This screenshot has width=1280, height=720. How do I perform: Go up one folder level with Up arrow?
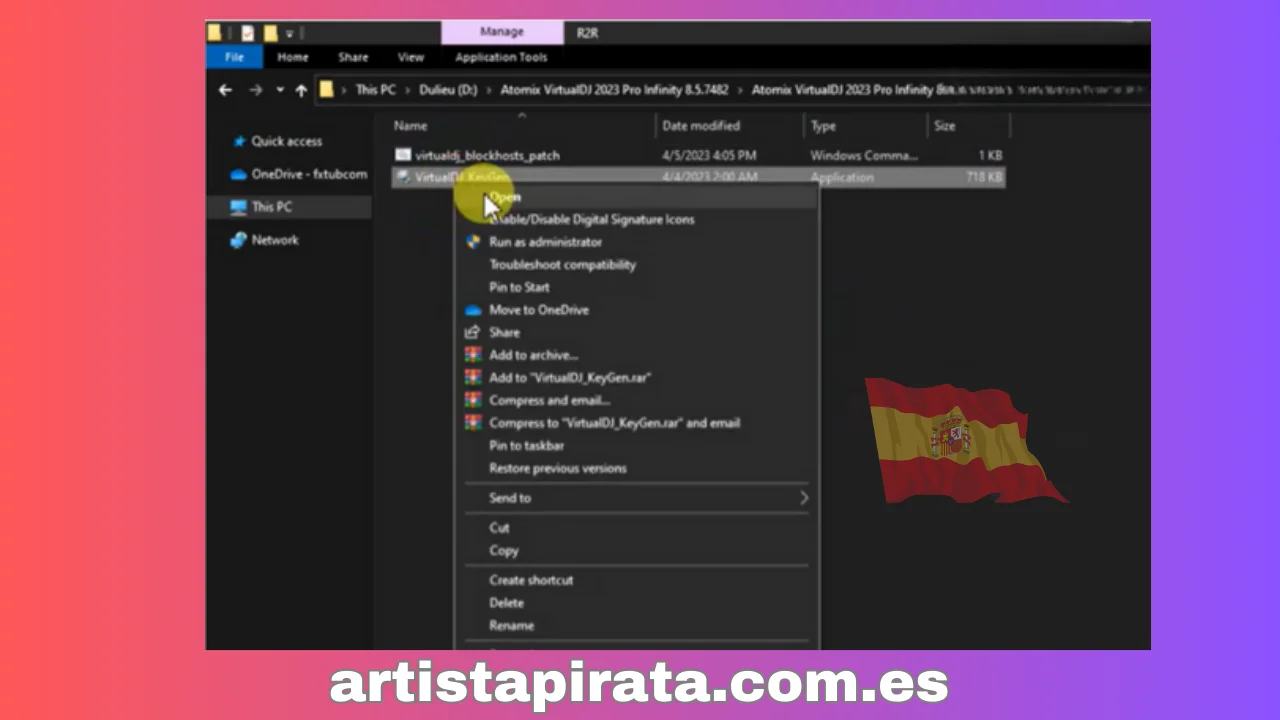(301, 90)
